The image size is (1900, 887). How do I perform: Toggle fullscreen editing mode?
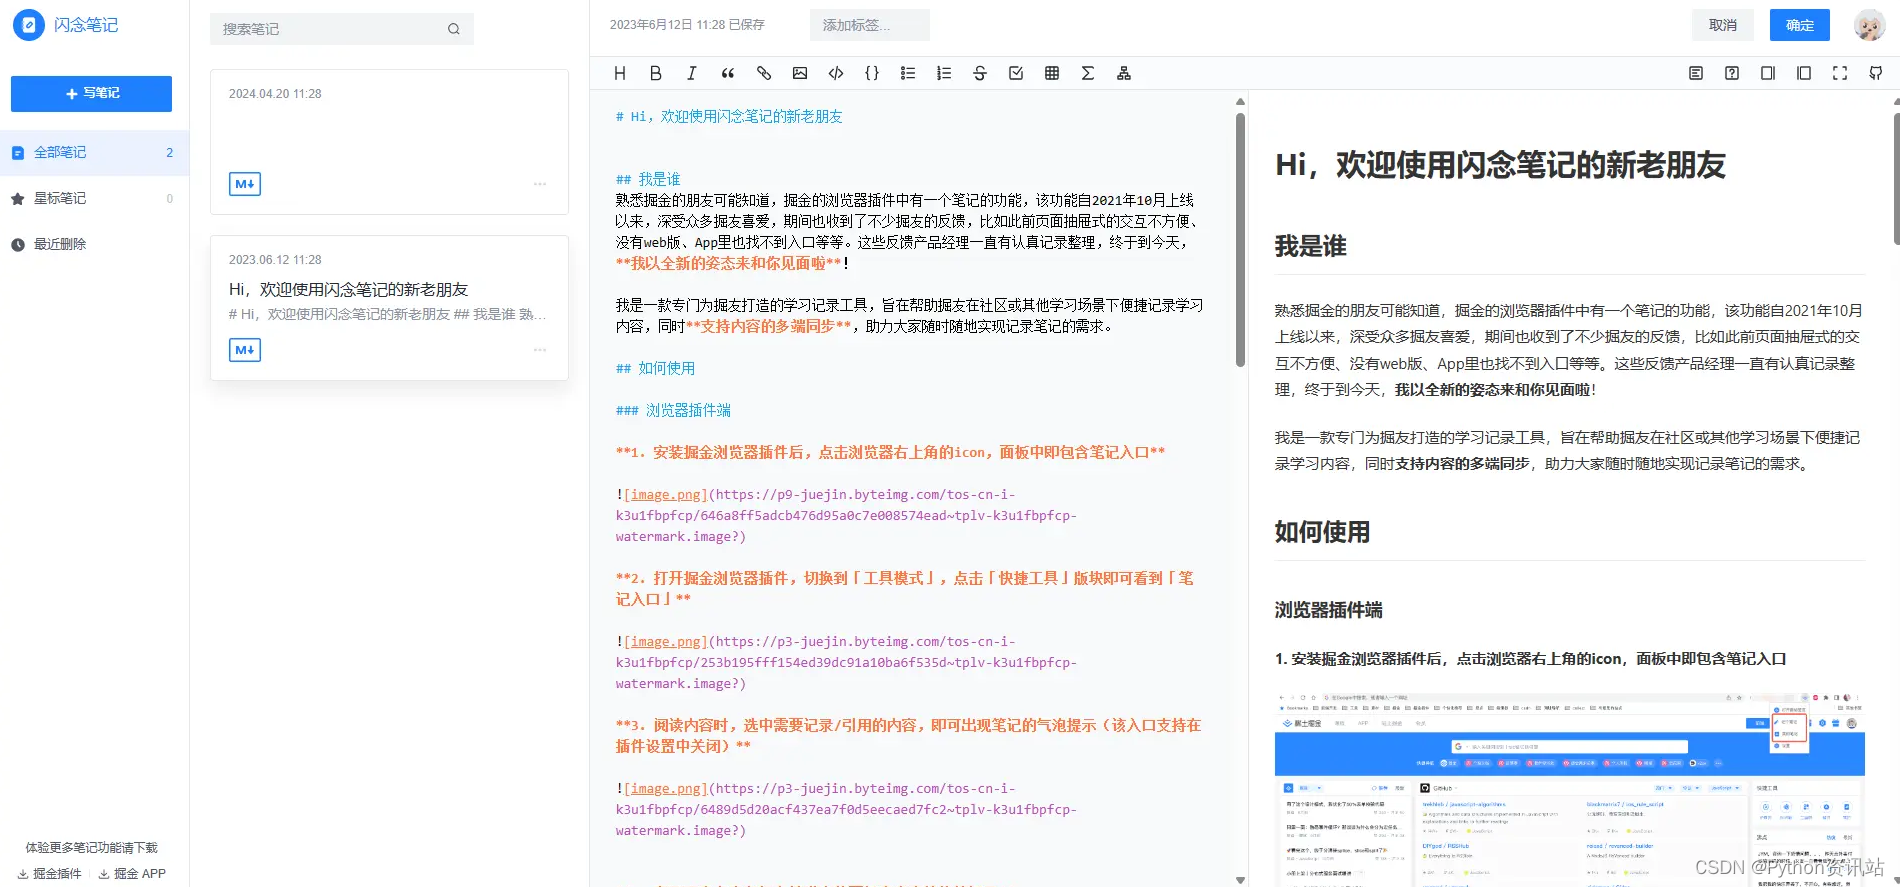click(1840, 73)
